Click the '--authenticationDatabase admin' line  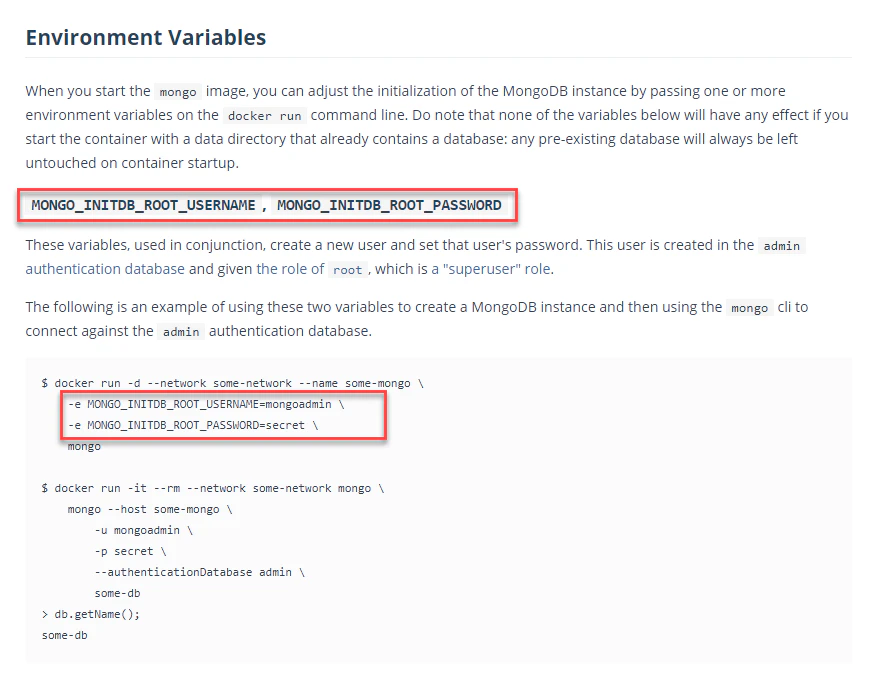click(x=200, y=573)
